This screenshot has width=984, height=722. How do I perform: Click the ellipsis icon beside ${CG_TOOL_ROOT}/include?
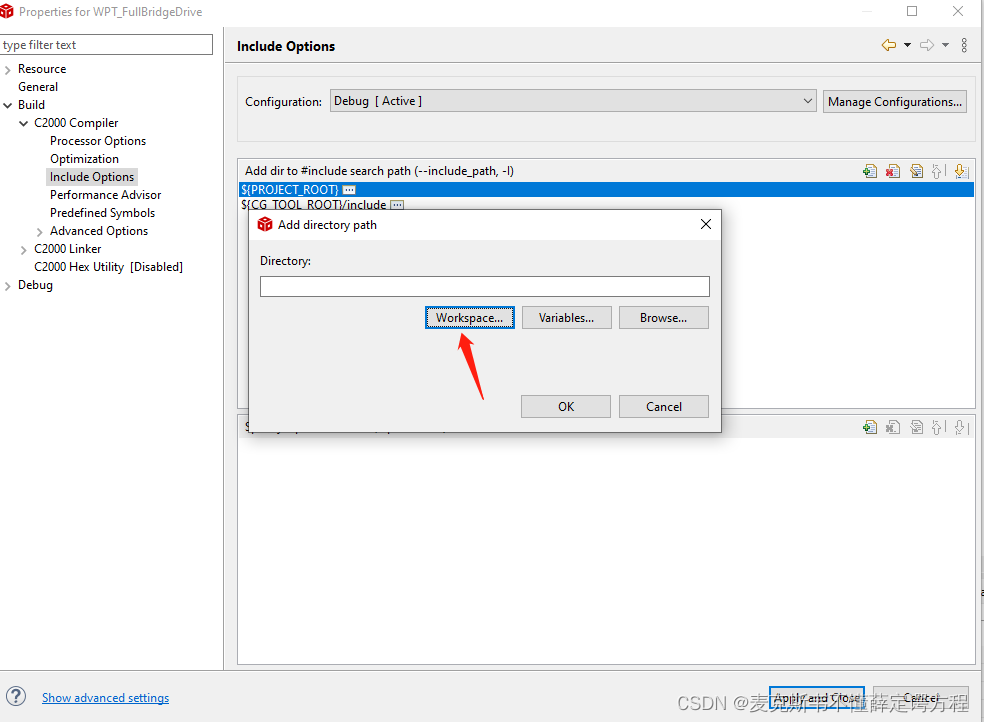pyautogui.click(x=397, y=204)
